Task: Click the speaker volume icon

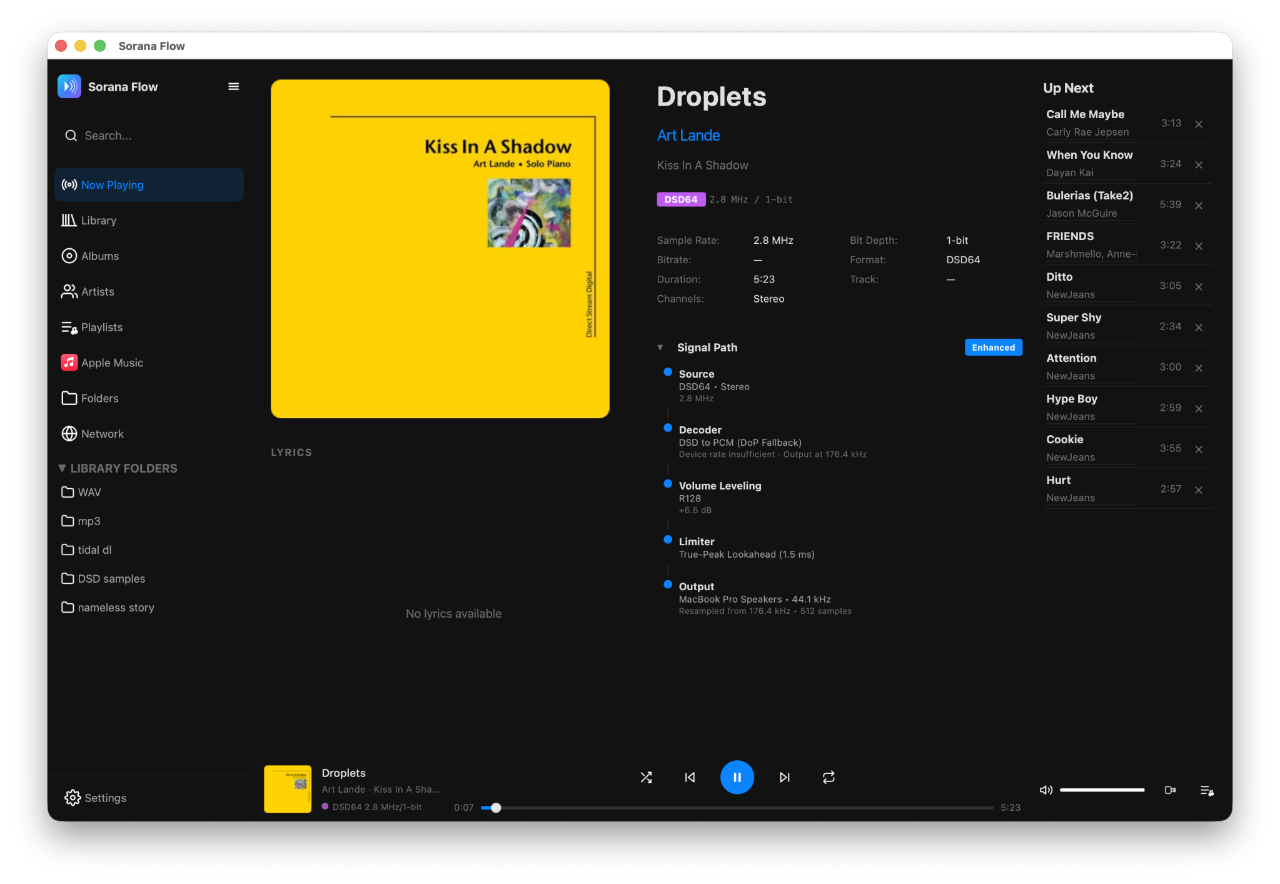Action: click(x=1046, y=790)
